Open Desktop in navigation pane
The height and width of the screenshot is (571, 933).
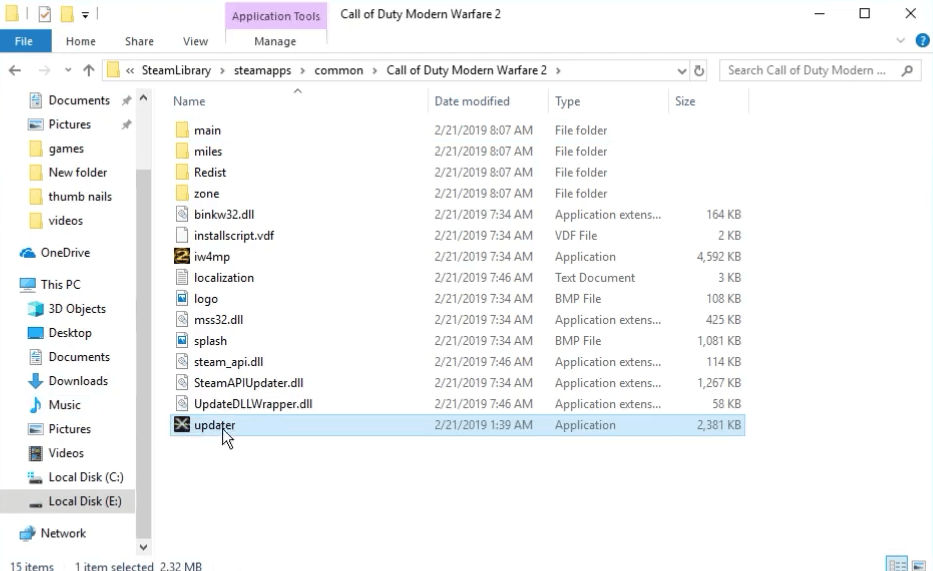[x=60, y=333]
